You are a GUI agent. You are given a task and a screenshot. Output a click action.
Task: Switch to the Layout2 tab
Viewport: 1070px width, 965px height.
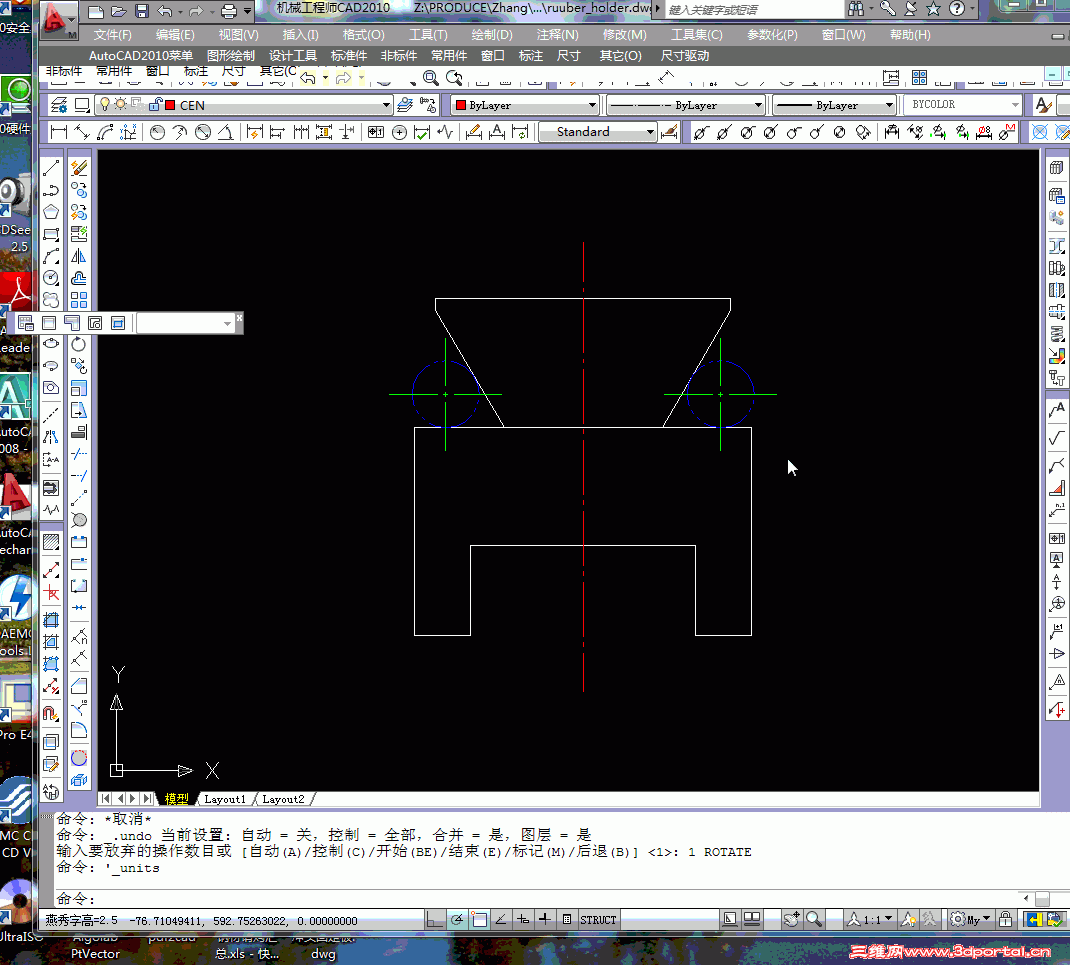[283, 799]
